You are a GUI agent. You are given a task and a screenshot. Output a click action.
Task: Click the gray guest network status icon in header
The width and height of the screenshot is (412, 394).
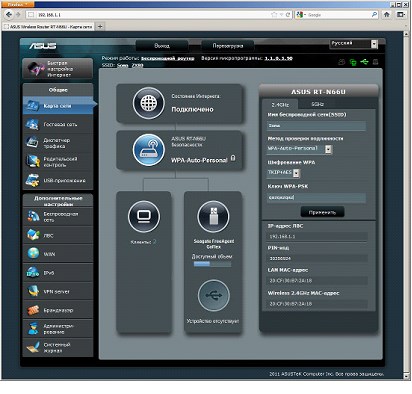pyautogui.click(x=342, y=62)
